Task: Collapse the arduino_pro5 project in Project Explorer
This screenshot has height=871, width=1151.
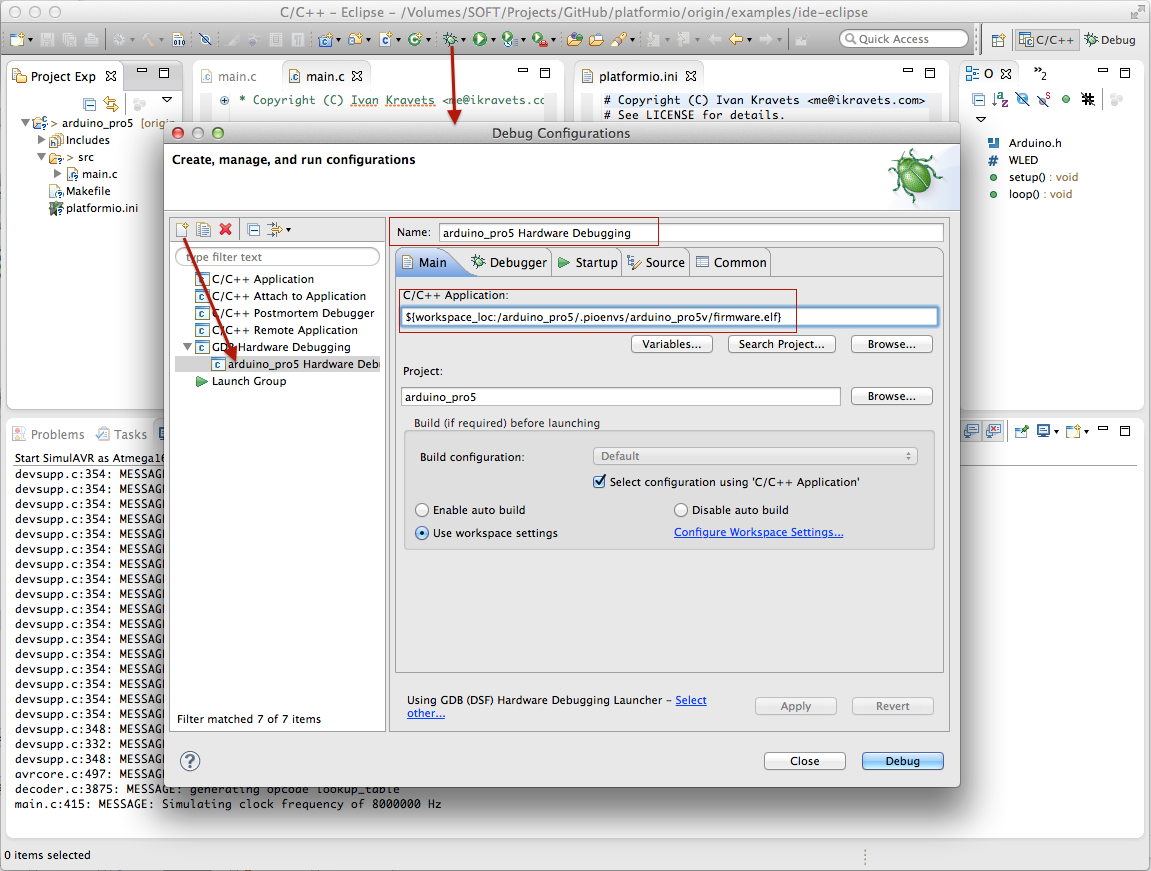Action: pyautogui.click(x=26, y=123)
